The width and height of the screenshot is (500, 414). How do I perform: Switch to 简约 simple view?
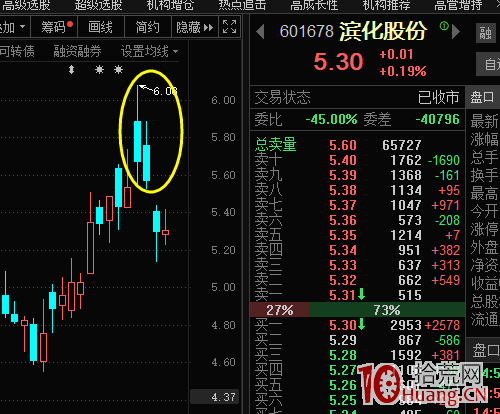click(x=148, y=27)
